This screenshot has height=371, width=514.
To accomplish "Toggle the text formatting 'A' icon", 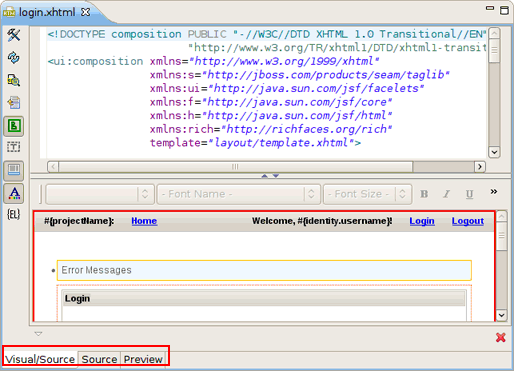I will (x=14, y=193).
